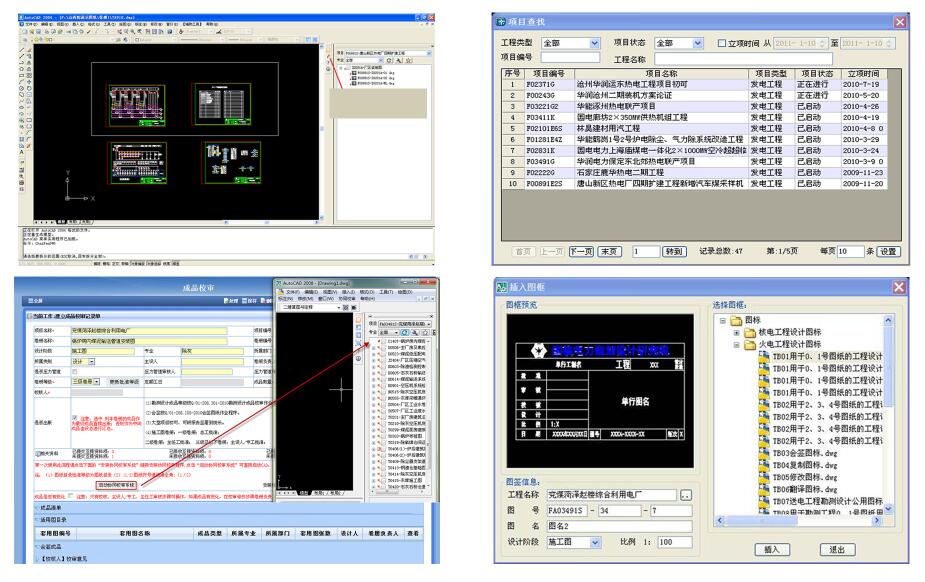
Task: Click the TB03会签图标.dwg file icon
Action: pos(764,453)
